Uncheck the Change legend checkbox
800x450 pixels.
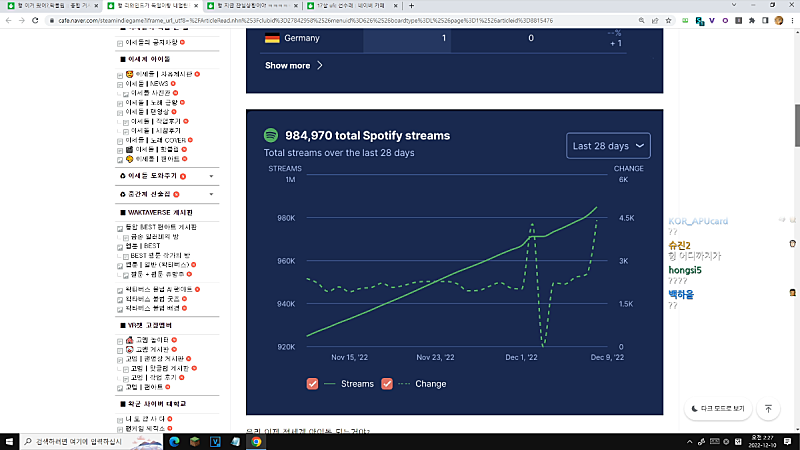(387, 384)
